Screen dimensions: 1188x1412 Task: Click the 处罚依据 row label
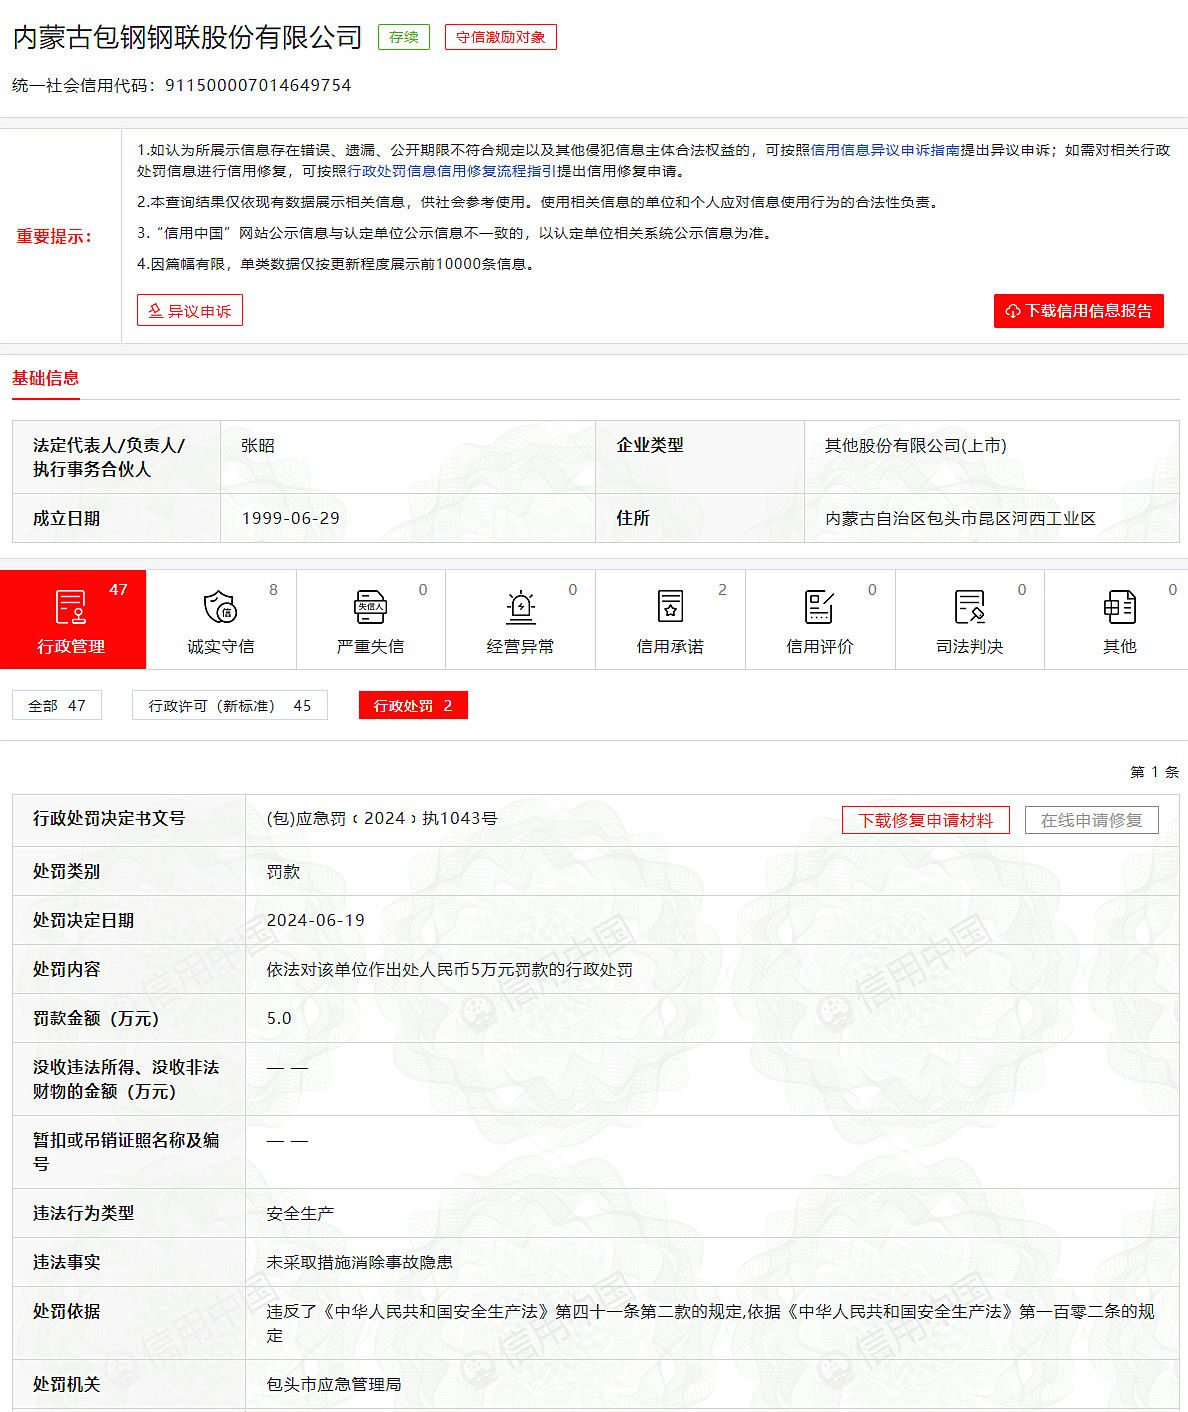point(66,1311)
